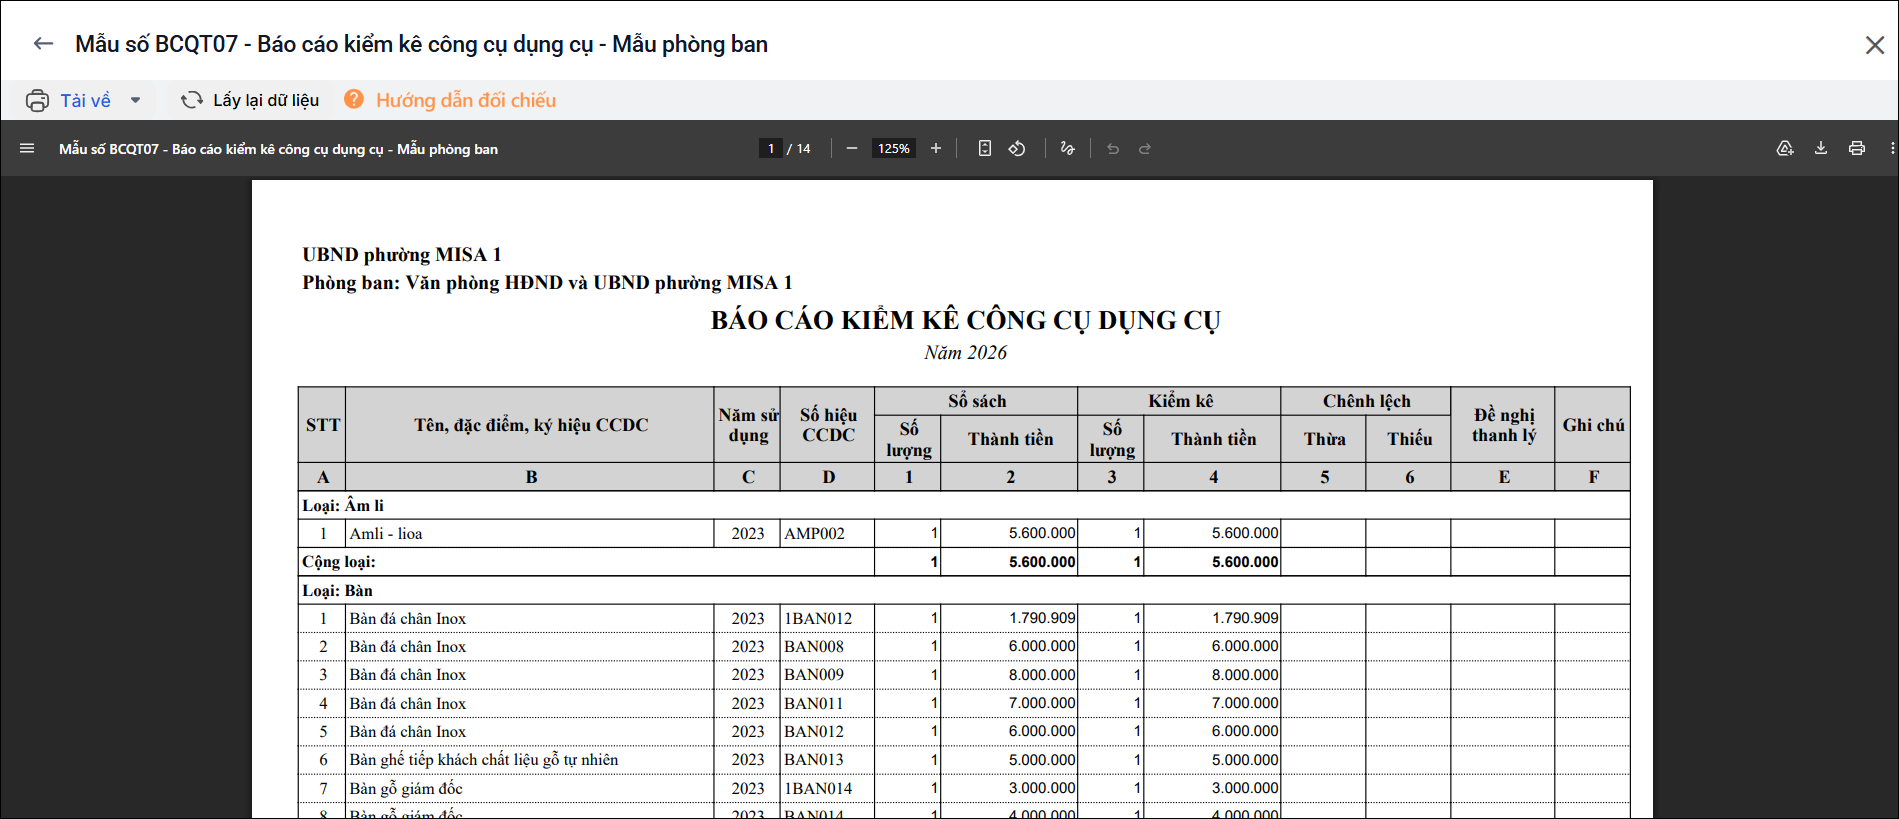The width and height of the screenshot is (1899, 819).
Task: Click the redo arrow in PDF toolbar
Action: (x=1145, y=148)
